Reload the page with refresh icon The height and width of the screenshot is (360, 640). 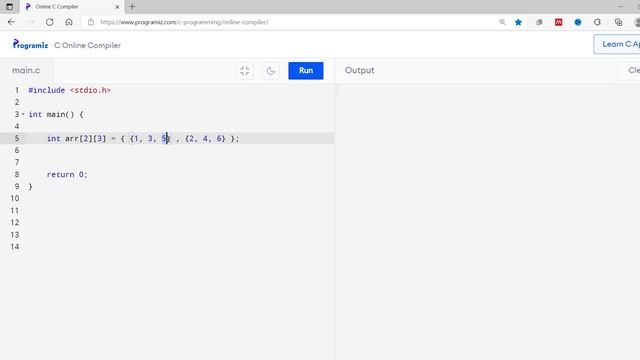pos(50,22)
